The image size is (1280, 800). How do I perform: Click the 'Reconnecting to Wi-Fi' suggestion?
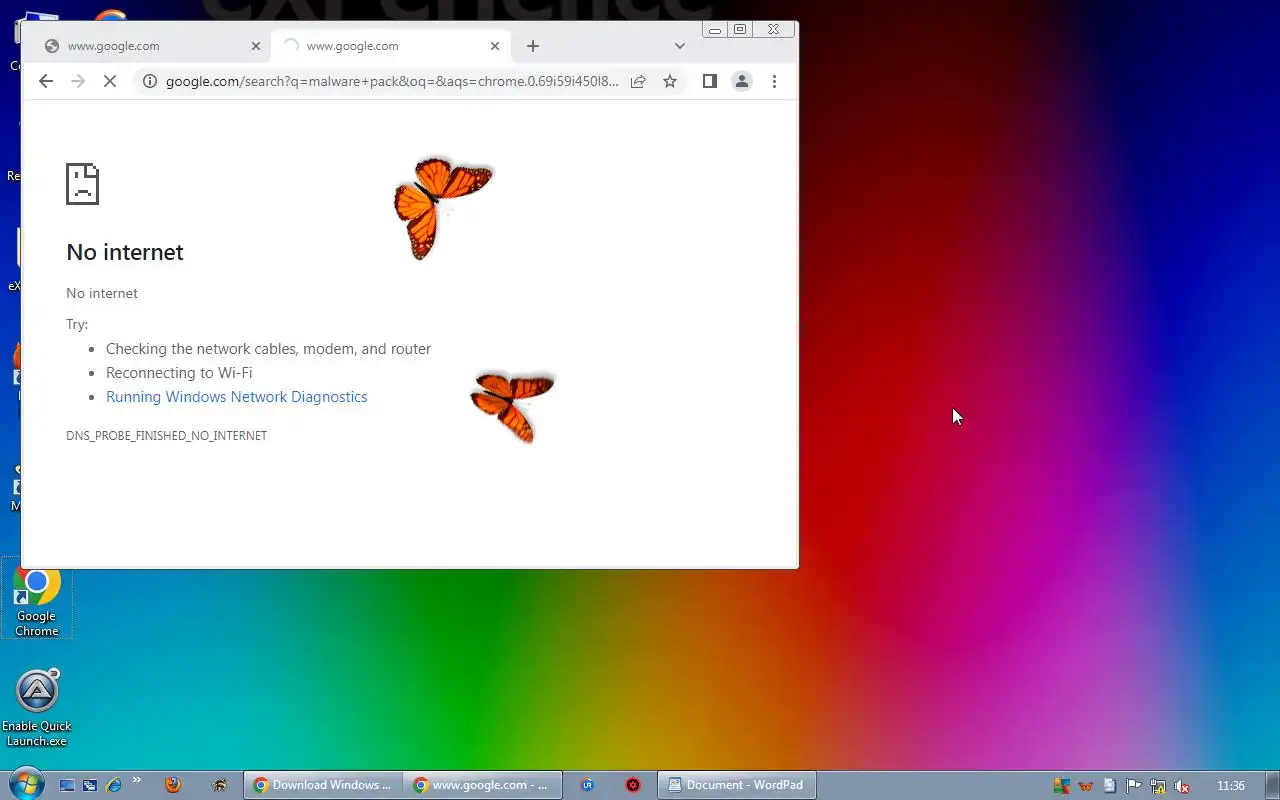pos(179,373)
